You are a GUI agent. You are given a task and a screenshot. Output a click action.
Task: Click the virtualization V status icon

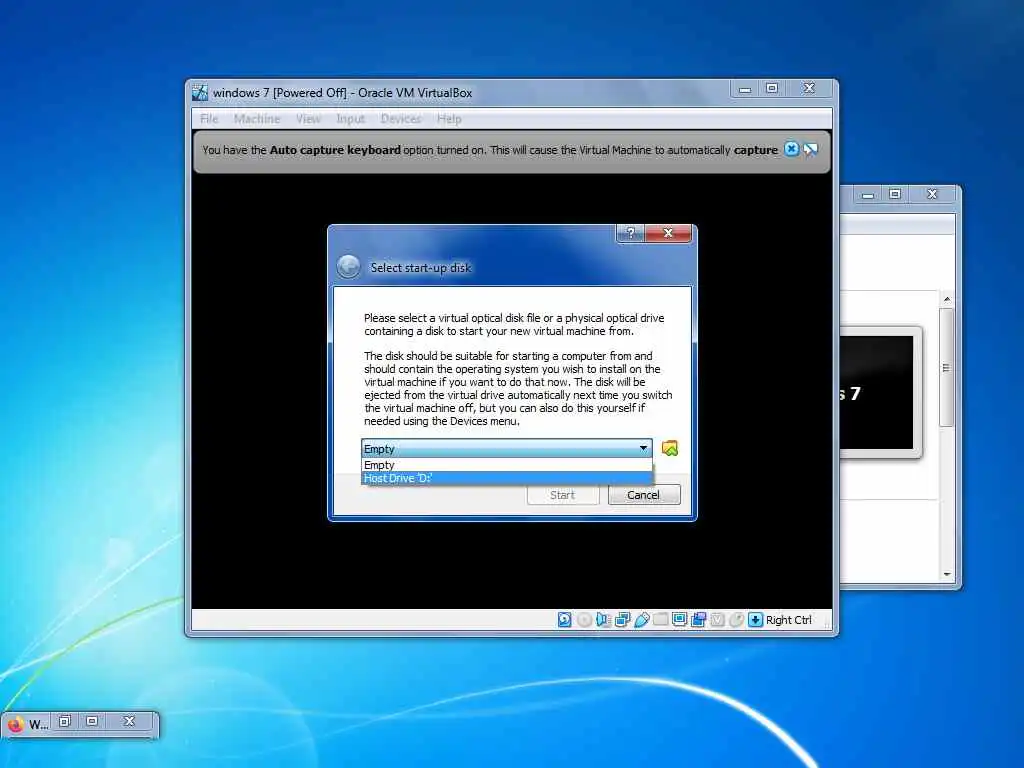pyautogui.click(x=717, y=619)
